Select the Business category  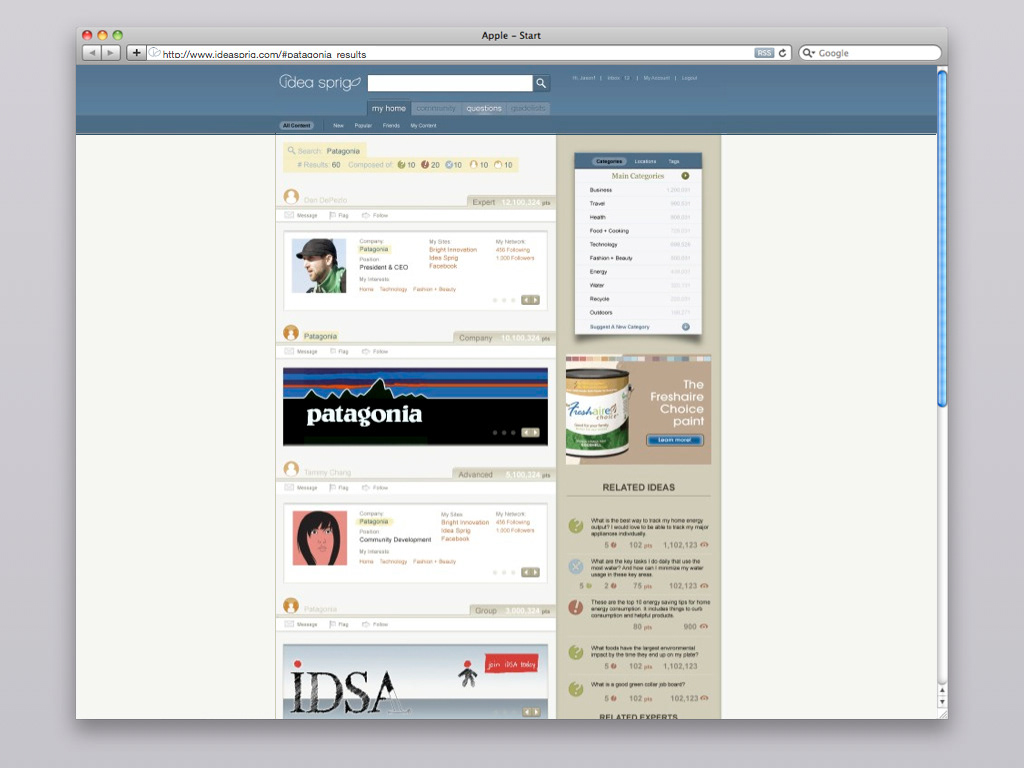601,190
